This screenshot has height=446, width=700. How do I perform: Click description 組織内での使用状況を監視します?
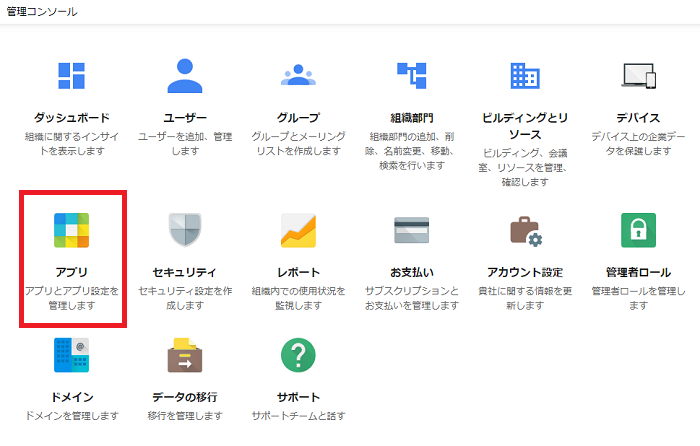coord(298,298)
